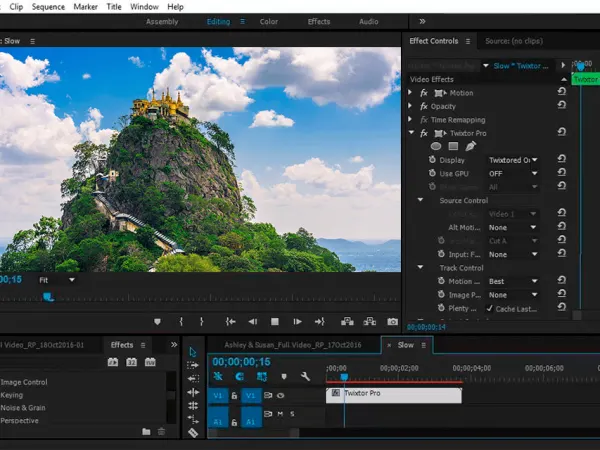Screen dimensions: 600x450
Task: Click the Export Frame camera icon
Action: point(393,321)
